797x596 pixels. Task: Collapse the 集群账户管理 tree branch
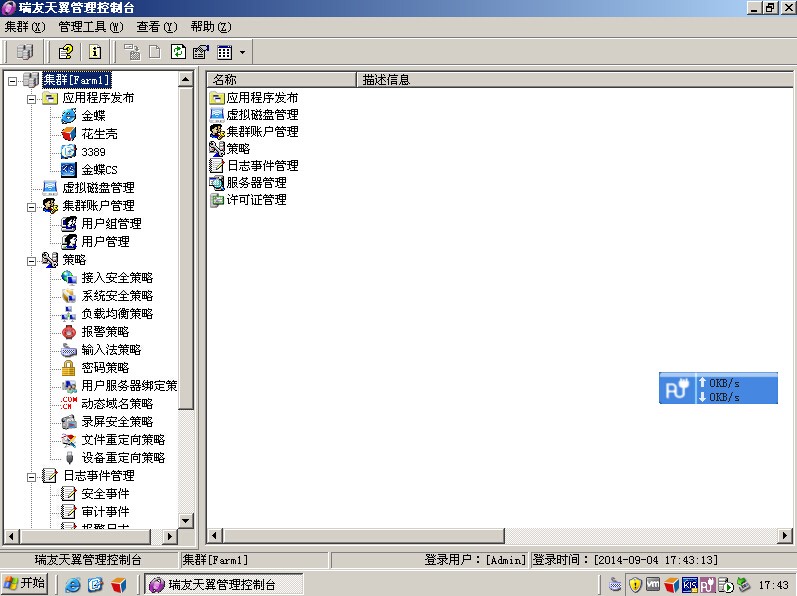[x=31, y=206]
